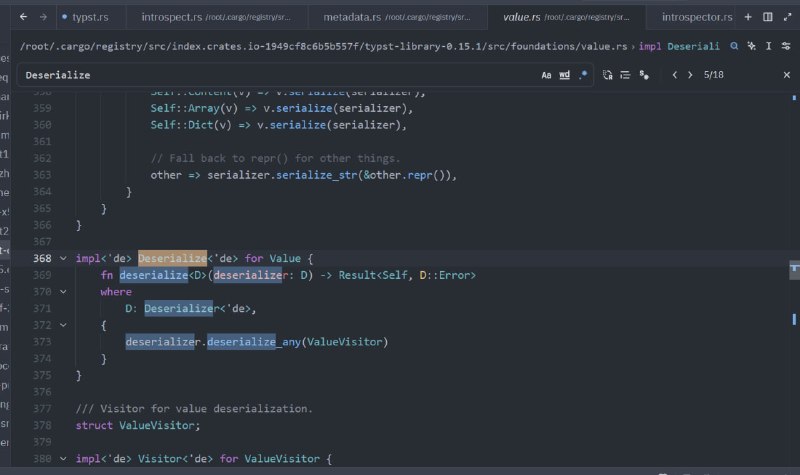Toggle whole-word match (wd)
Viewport: 800px width, 475px height.
[564, 75]
